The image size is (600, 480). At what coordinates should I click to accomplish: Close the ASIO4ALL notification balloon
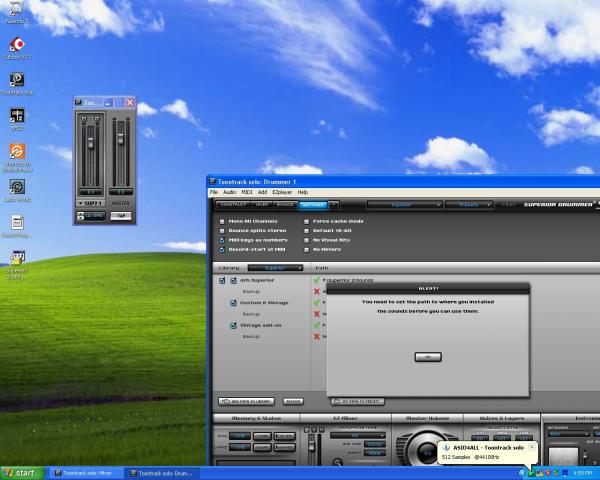pyautogui.click(x=532, y=446)
